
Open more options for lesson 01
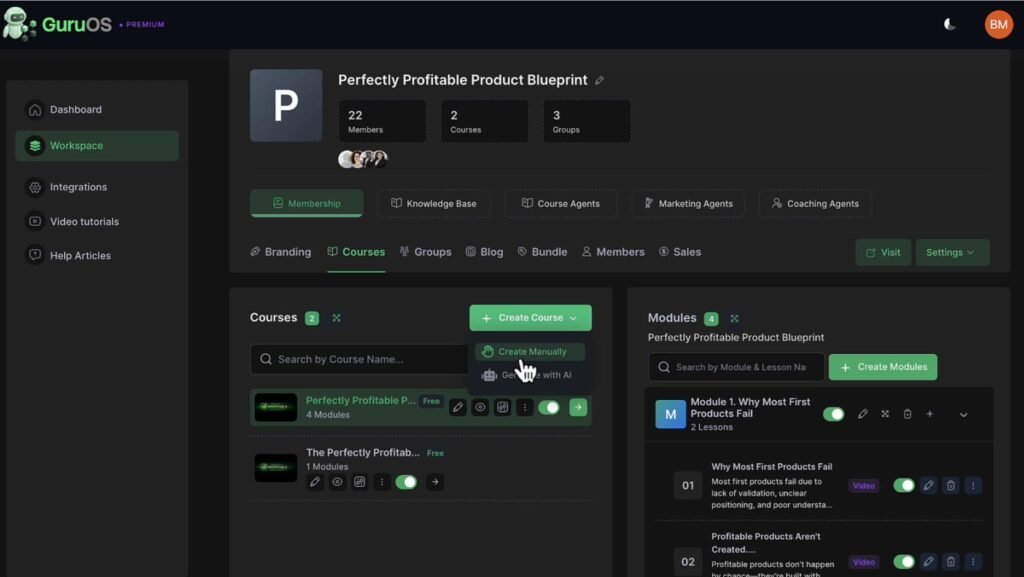click(973, 486)
